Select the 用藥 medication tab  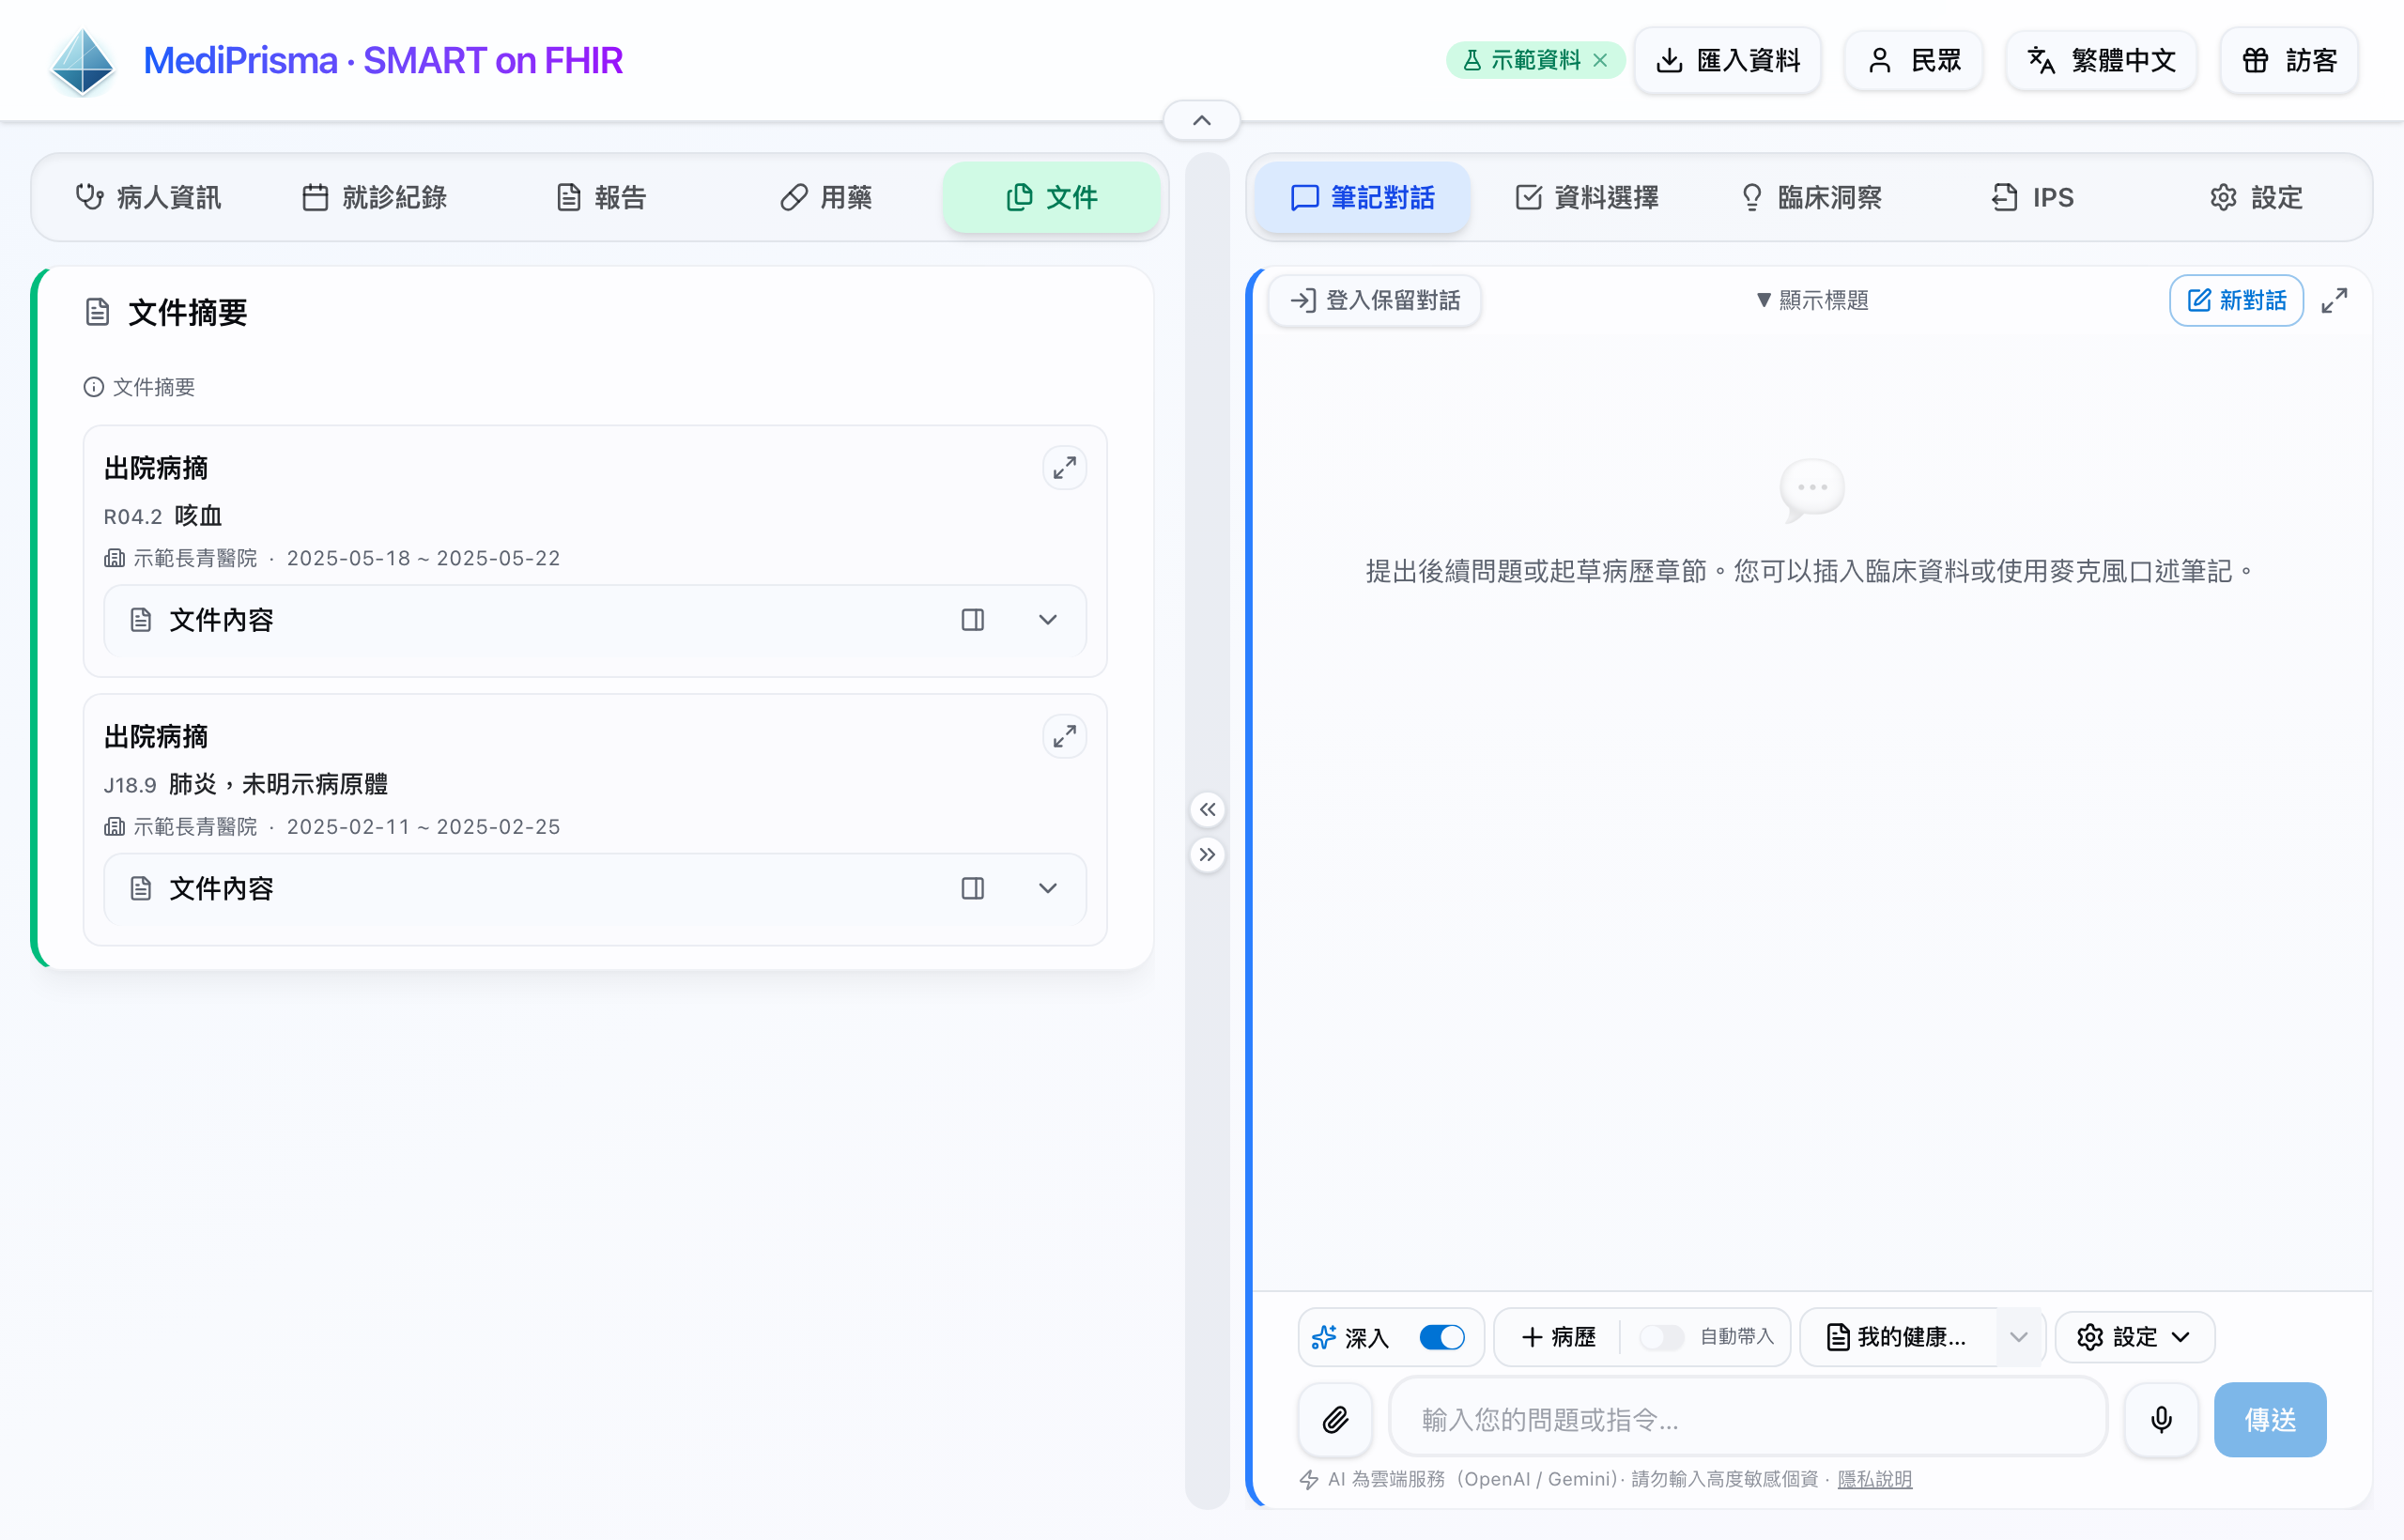[826, 197]
